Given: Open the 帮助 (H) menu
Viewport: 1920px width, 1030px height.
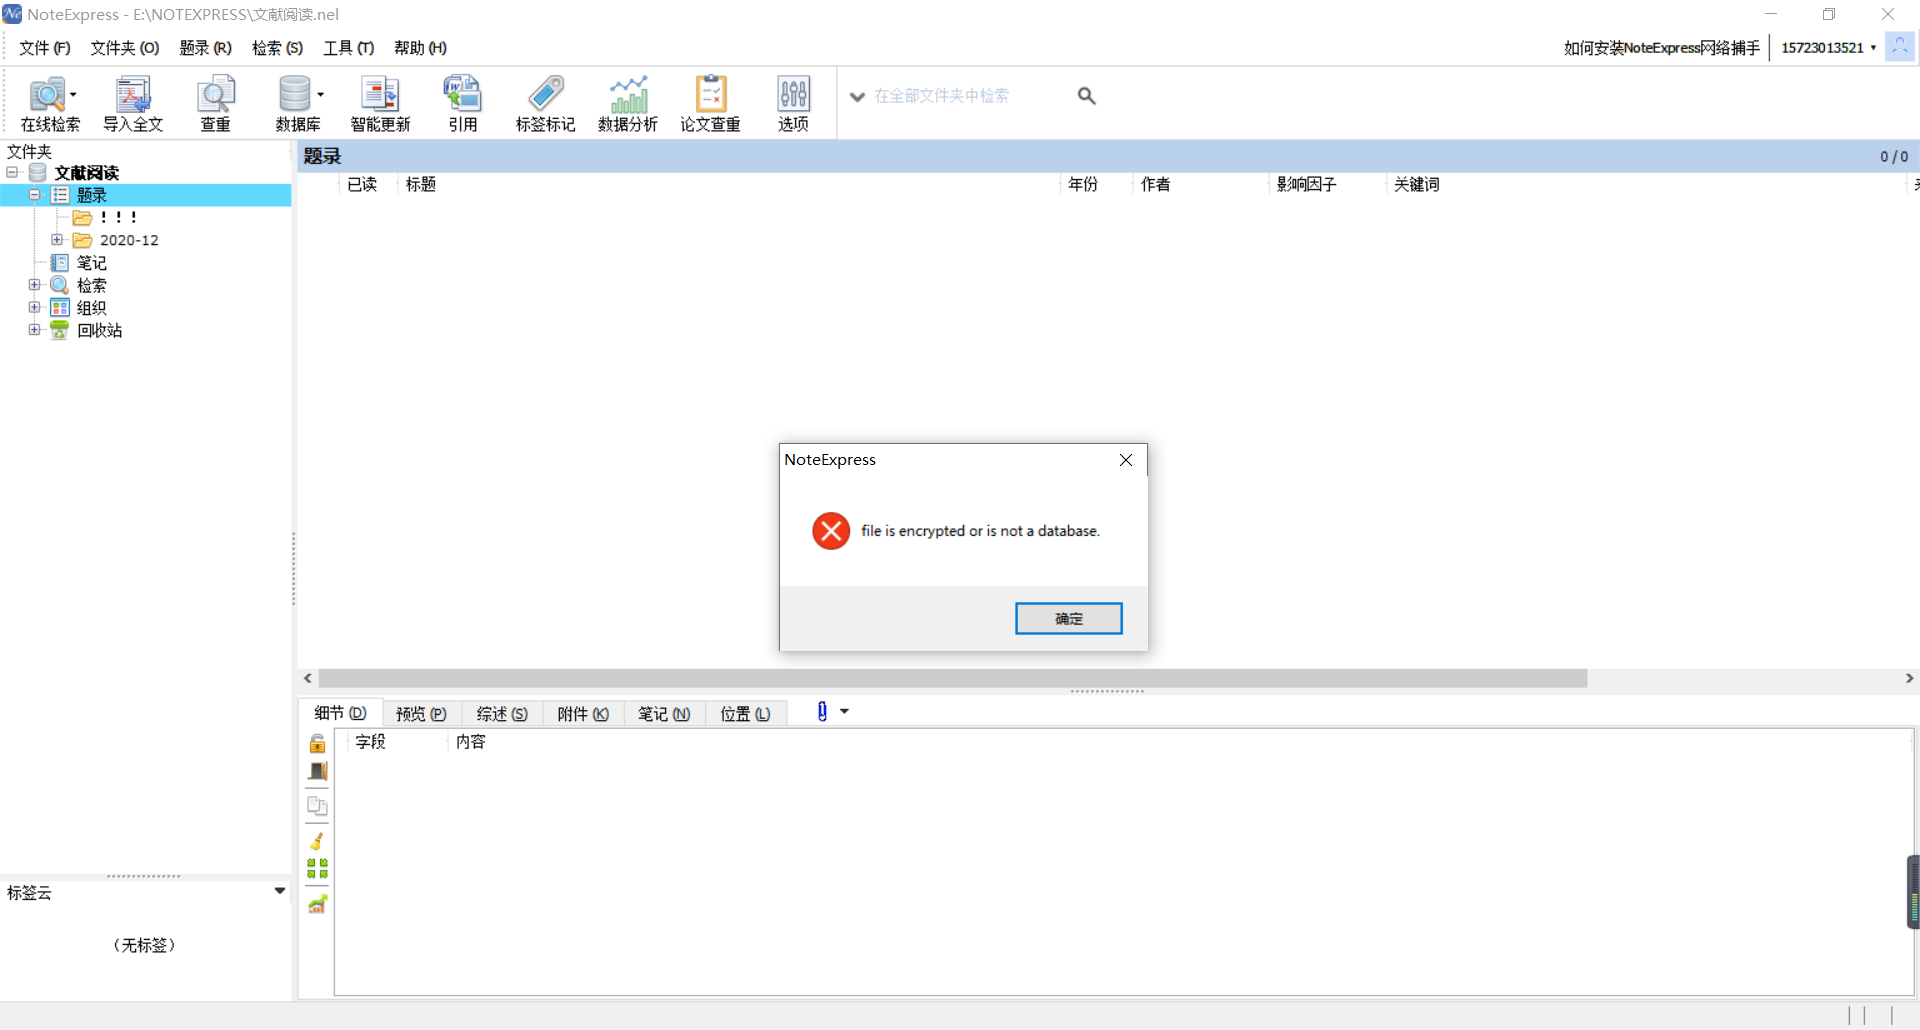Looking at the screenshot, I should (x=420, y=48).
